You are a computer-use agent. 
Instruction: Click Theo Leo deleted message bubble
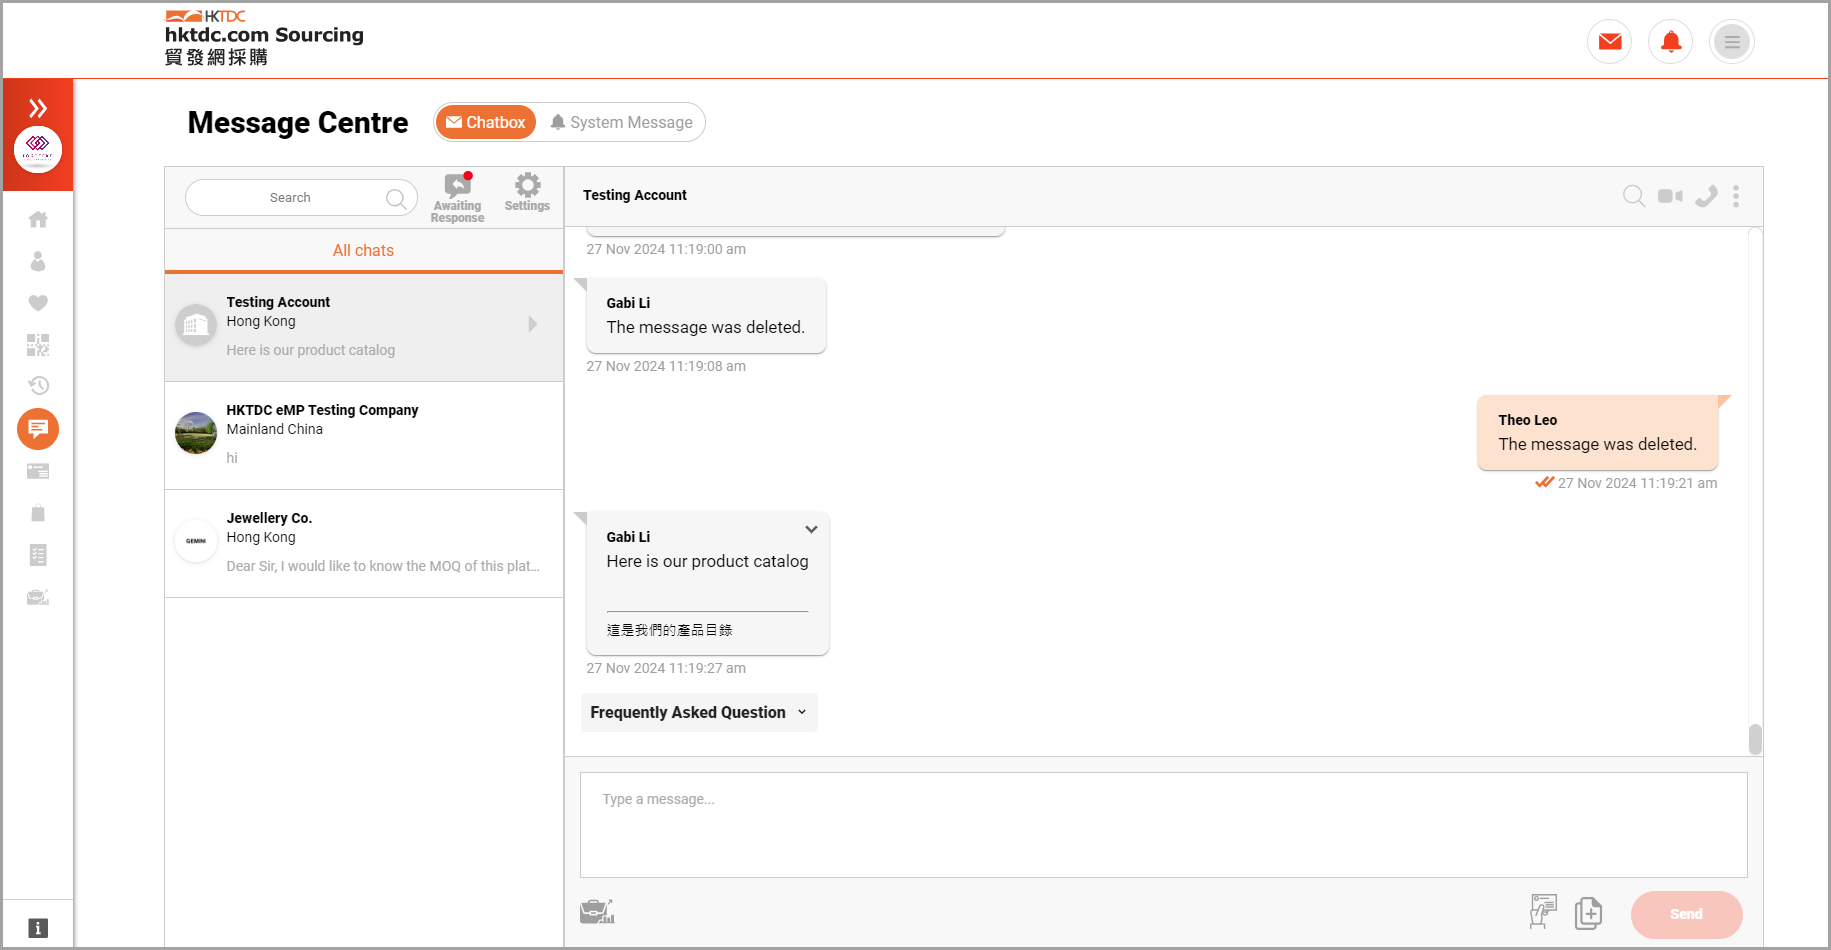[1597, 433]
